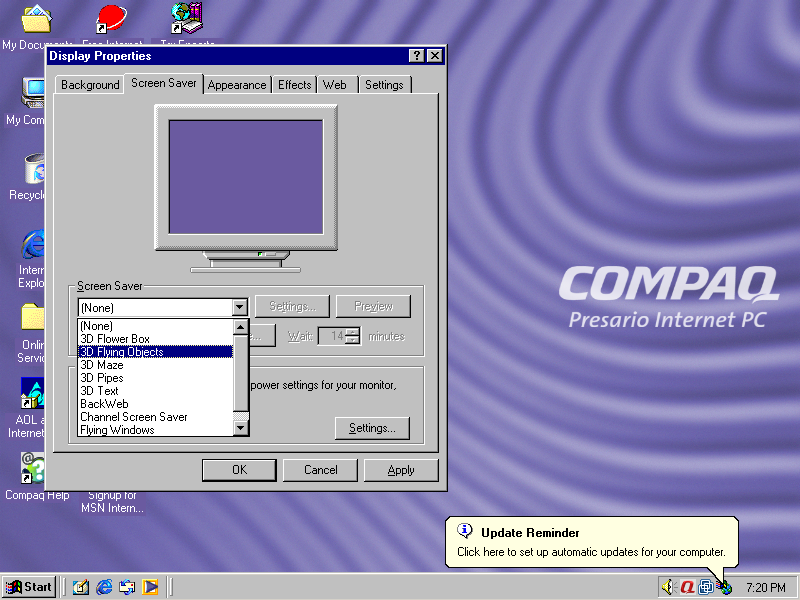Select the Recycle Bin desktop icon
The height and width of the screenshot is (600, 800).
[x=35, y=168]
